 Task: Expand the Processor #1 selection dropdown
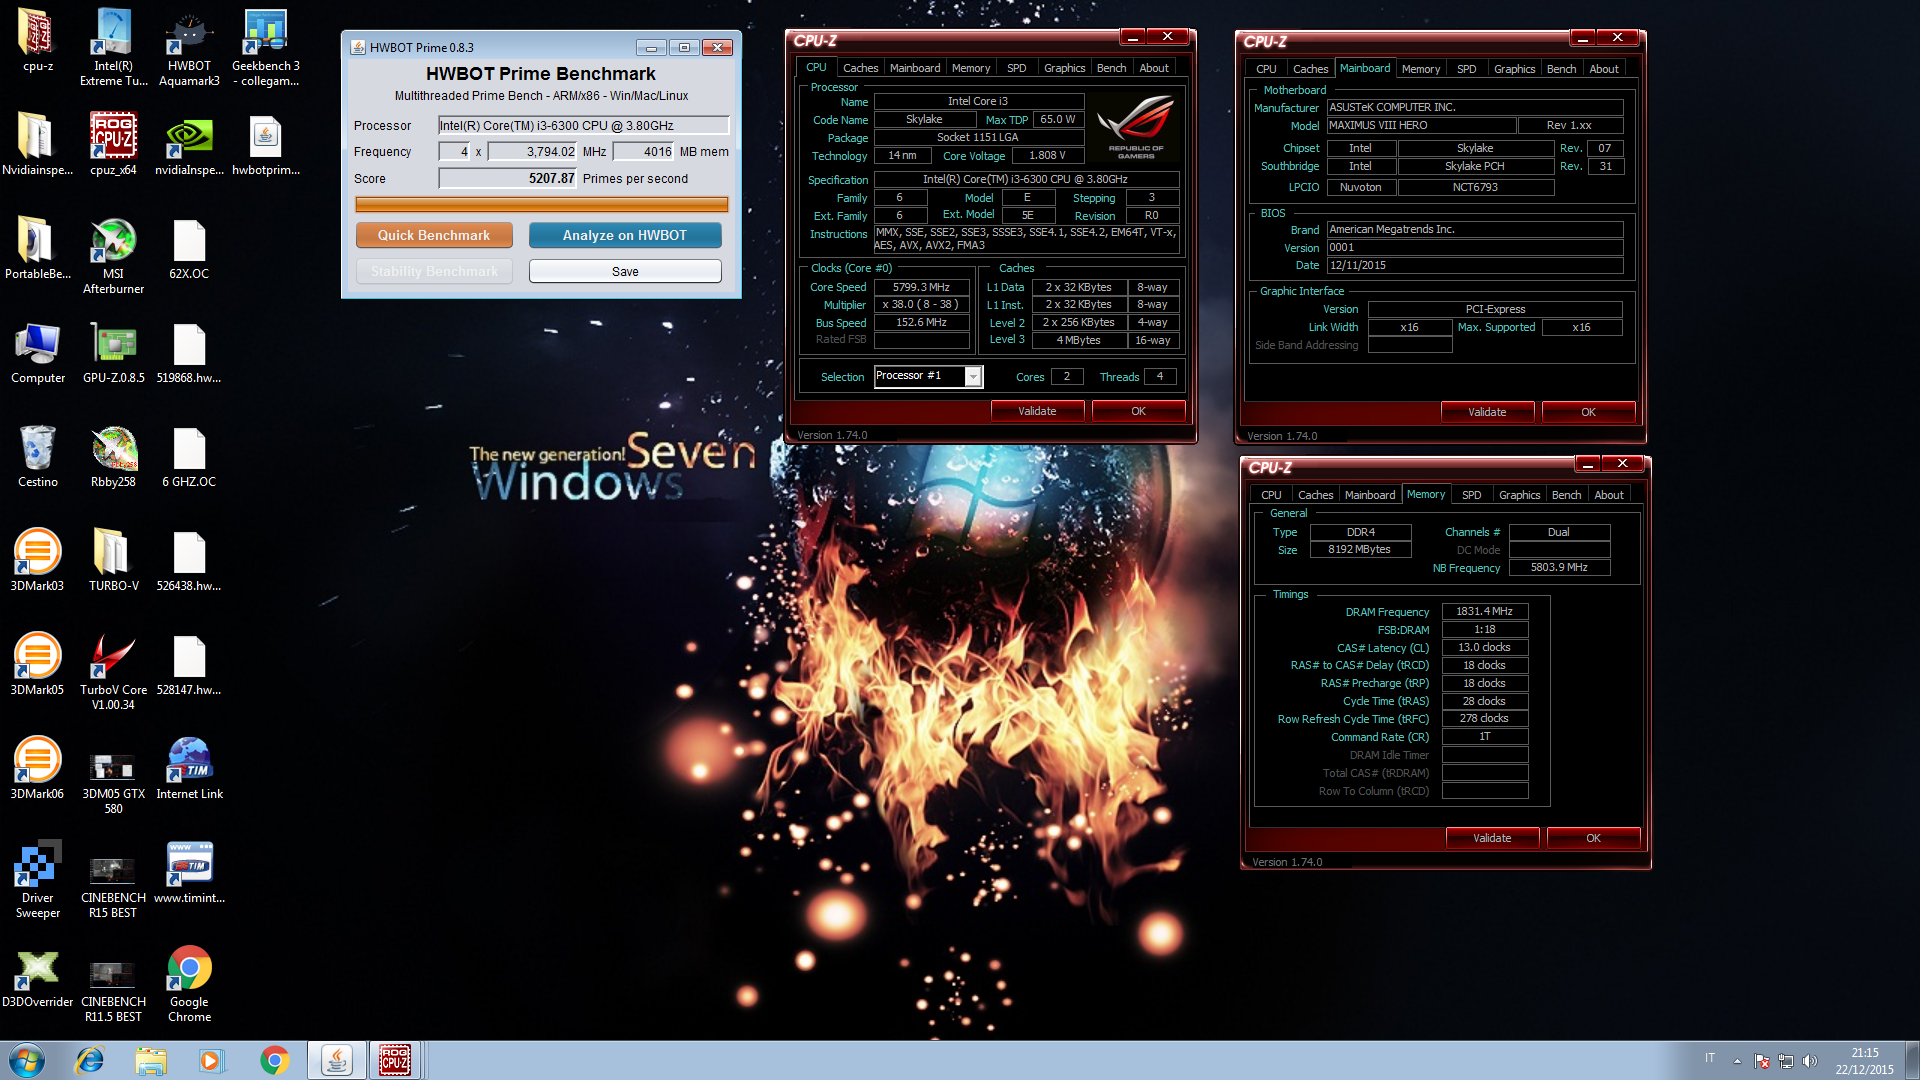tap(972, 376)
